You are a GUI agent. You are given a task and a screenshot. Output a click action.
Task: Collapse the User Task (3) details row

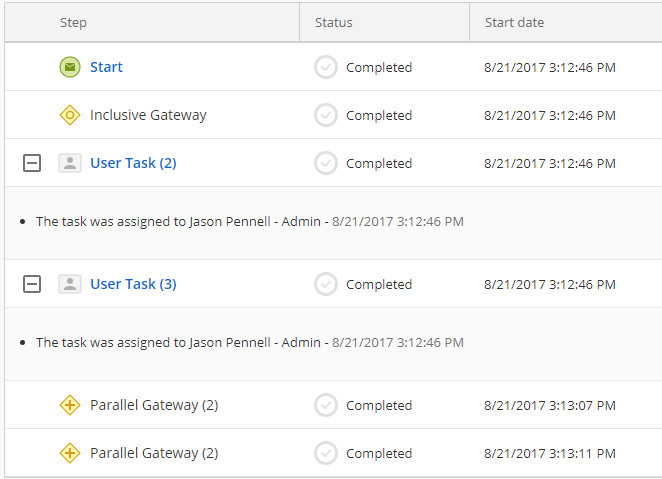pos(32,284)
